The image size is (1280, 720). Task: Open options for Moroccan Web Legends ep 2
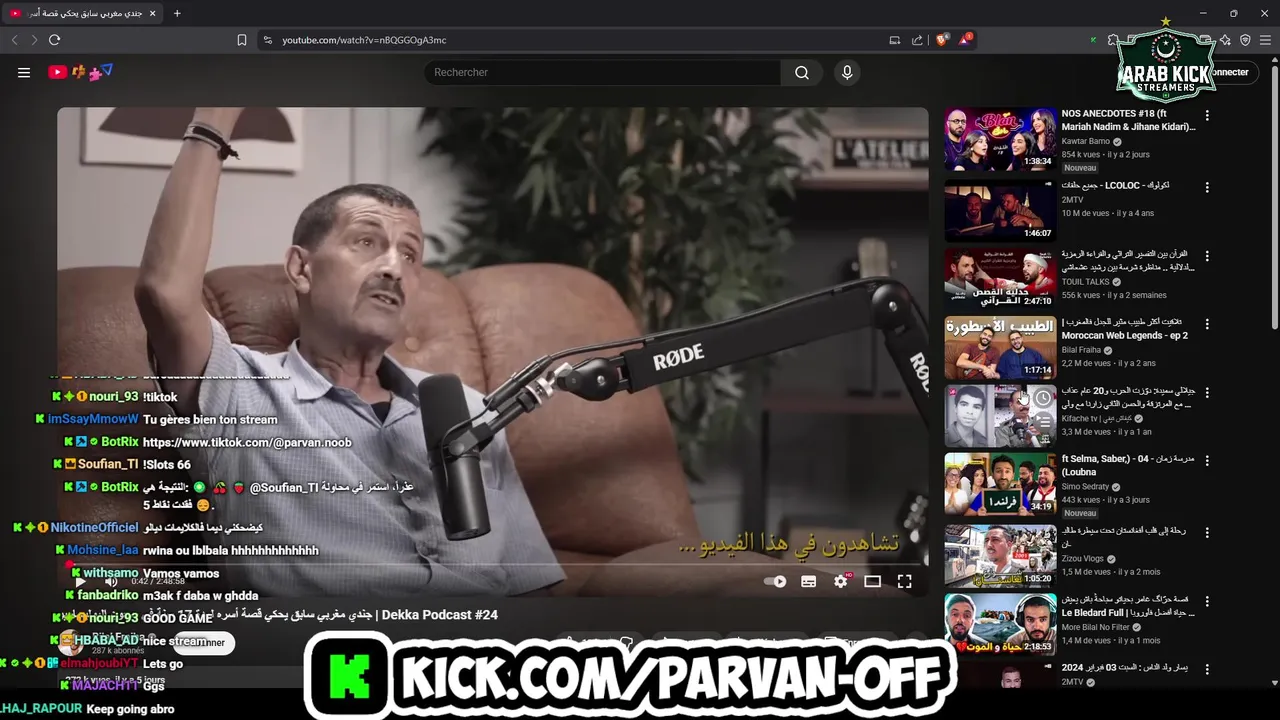tap(1207, 325)
